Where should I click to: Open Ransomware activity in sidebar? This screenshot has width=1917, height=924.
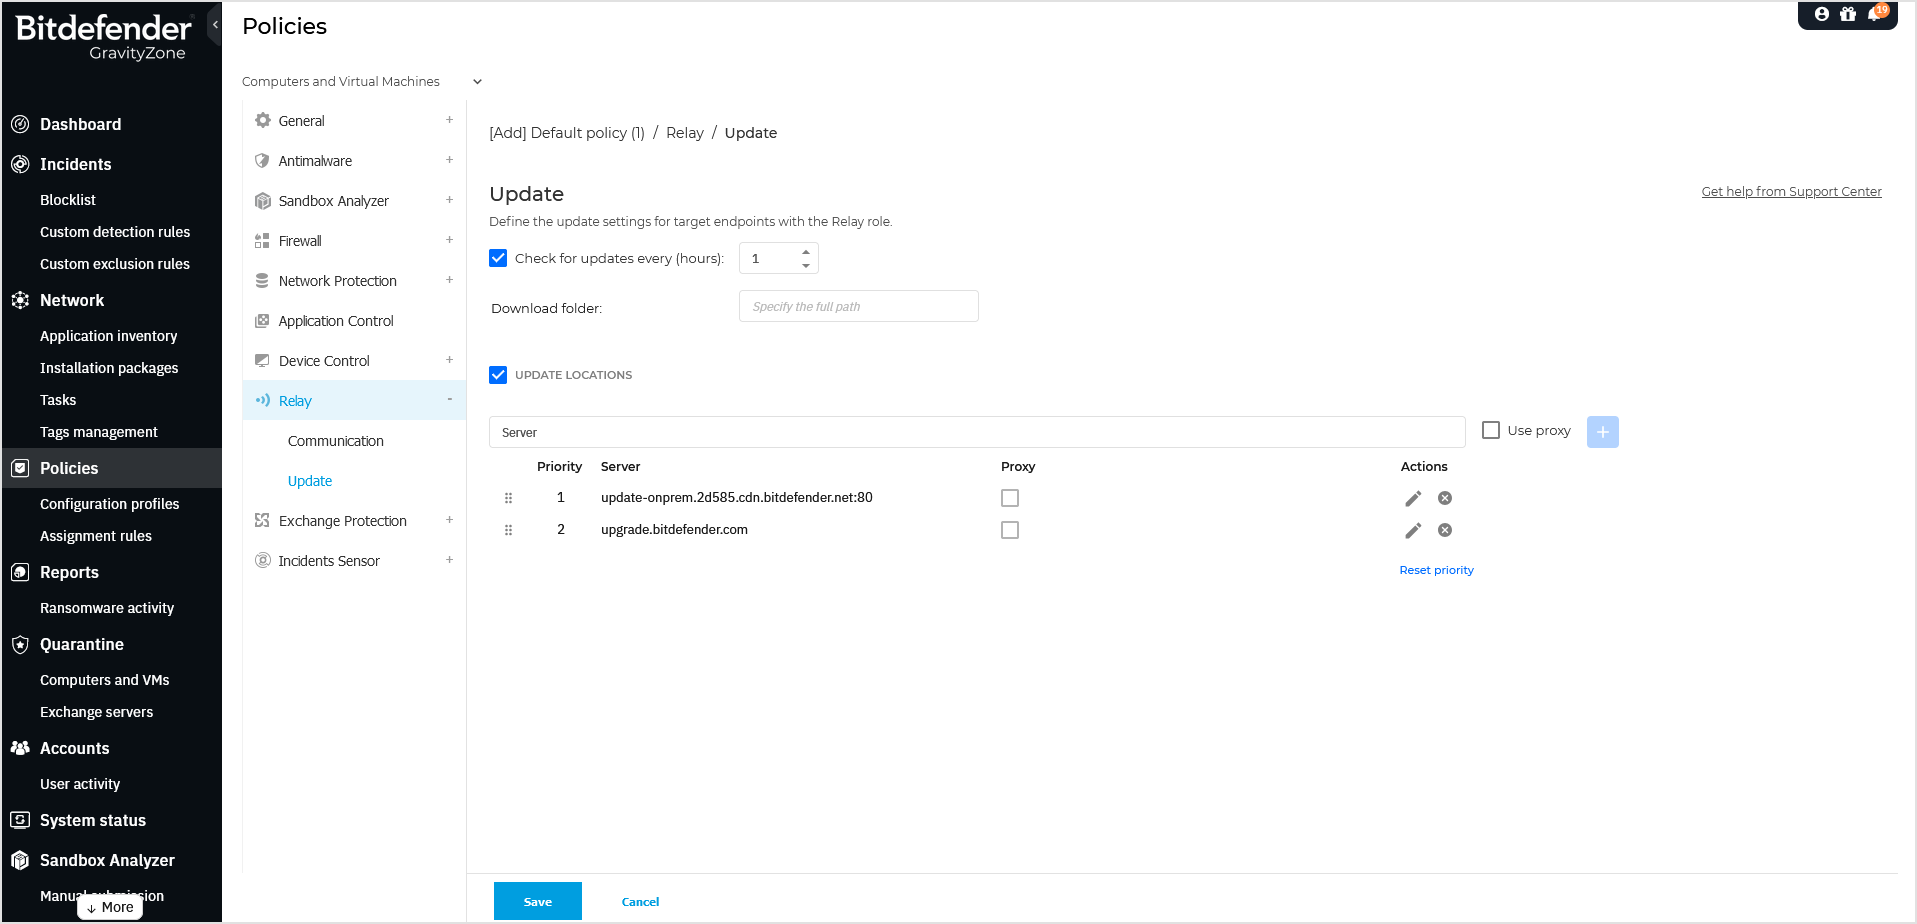107,608
